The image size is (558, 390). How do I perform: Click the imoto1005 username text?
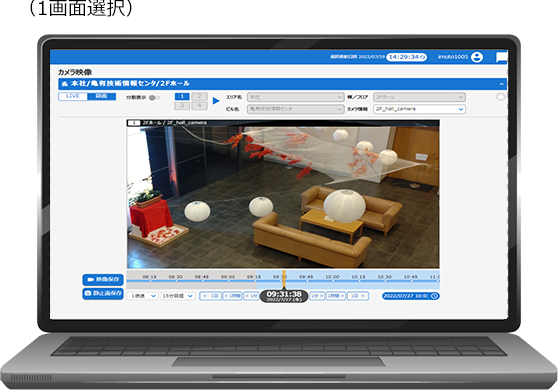click(453, 57)
